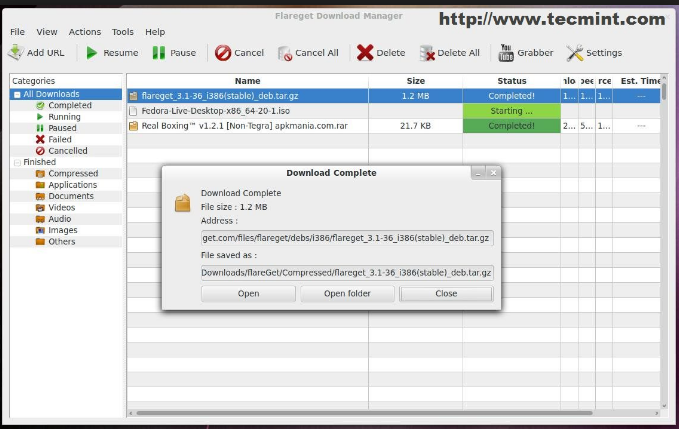
Task: Open the Tools menu
Action: (123, 32)
